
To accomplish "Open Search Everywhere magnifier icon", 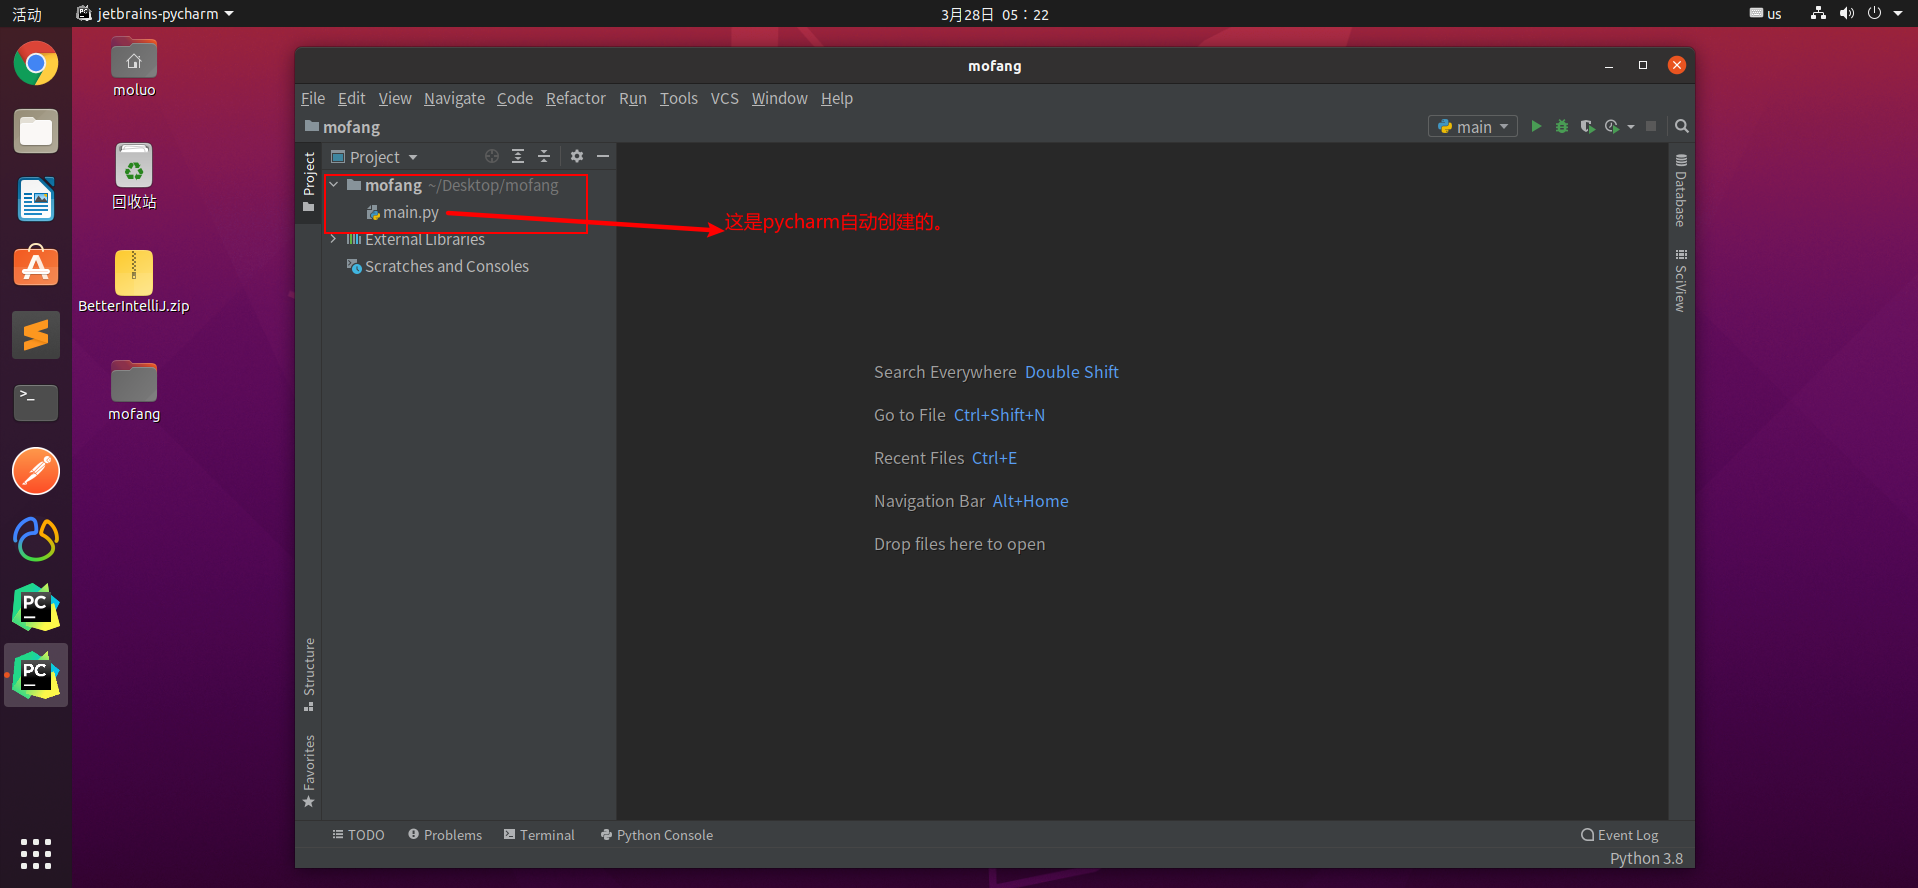I will (1682, 126).
